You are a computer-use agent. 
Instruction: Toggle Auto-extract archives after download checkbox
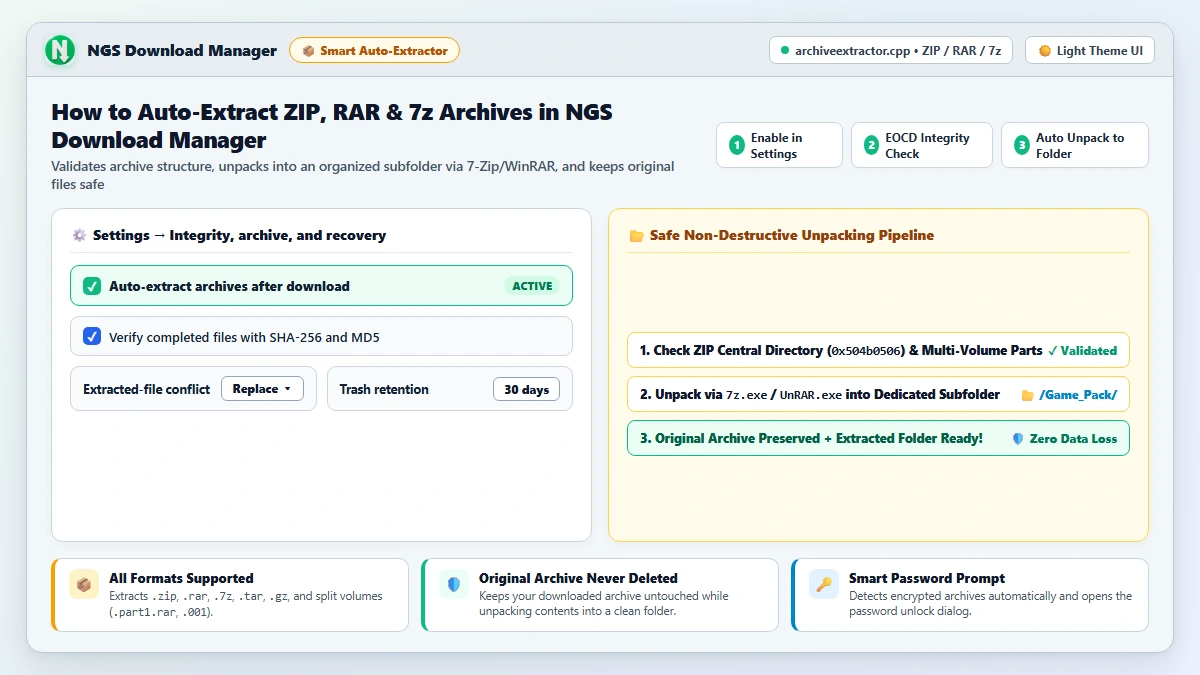(x=92, y=286)
